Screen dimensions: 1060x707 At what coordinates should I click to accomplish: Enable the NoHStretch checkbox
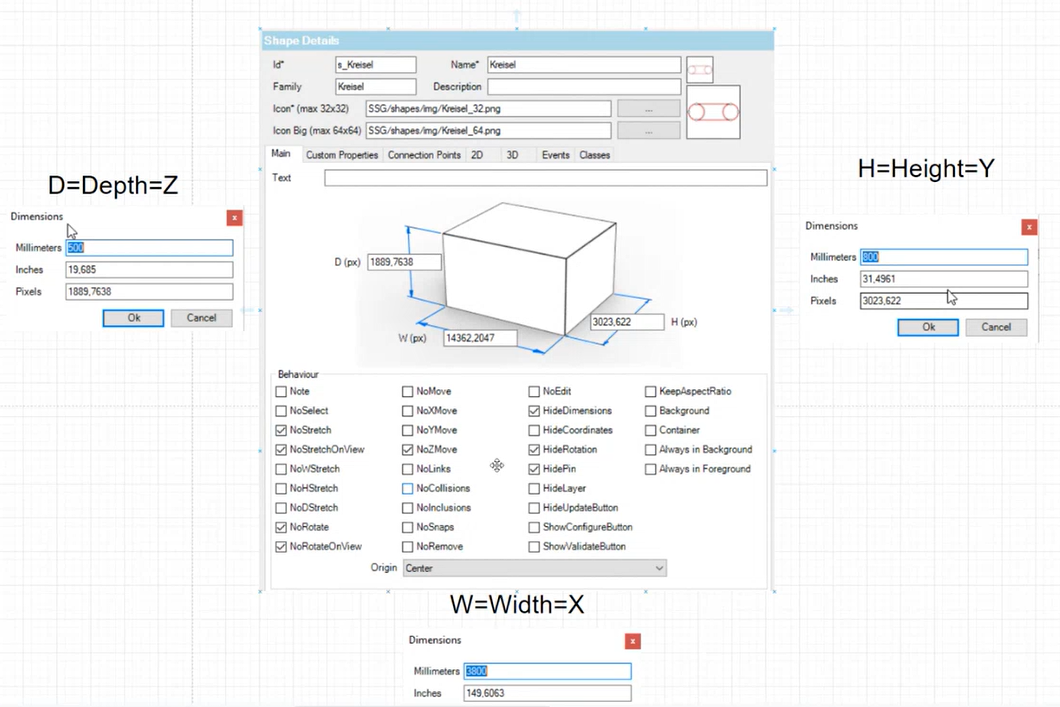click(x=281, y=488)
